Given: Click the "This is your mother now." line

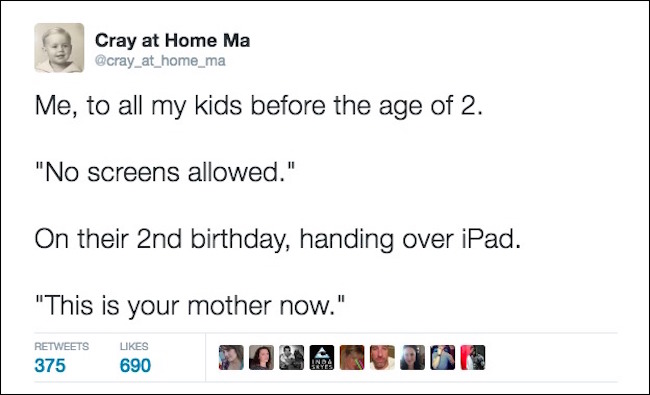Looking at the screenshot, I should point(190,306).
